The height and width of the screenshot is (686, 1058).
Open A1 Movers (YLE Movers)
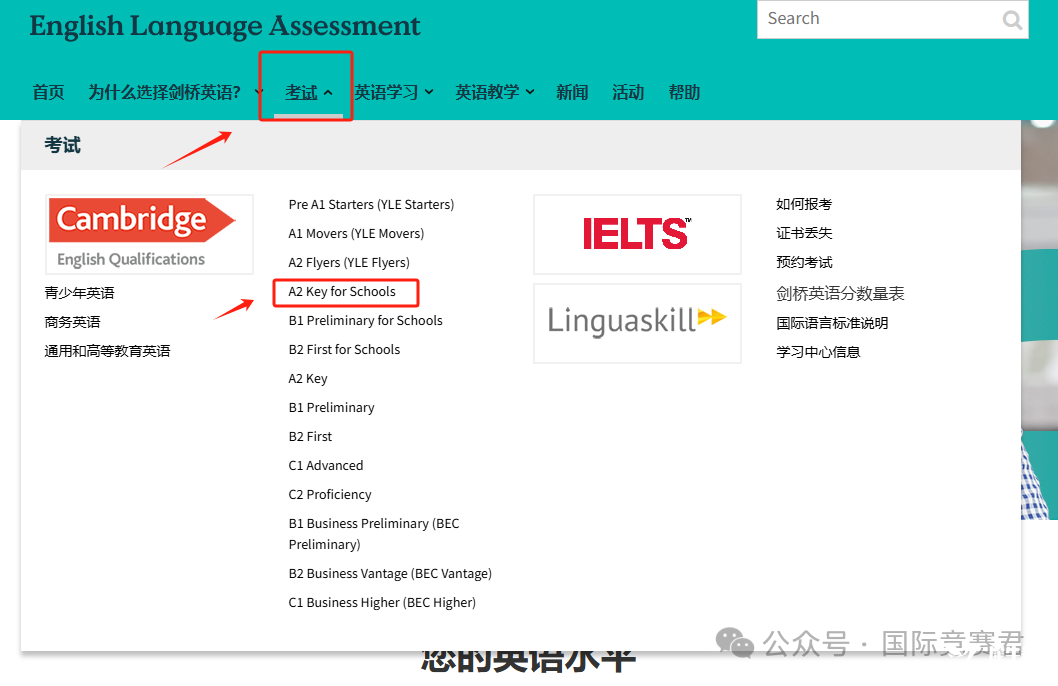pos(356,233)
